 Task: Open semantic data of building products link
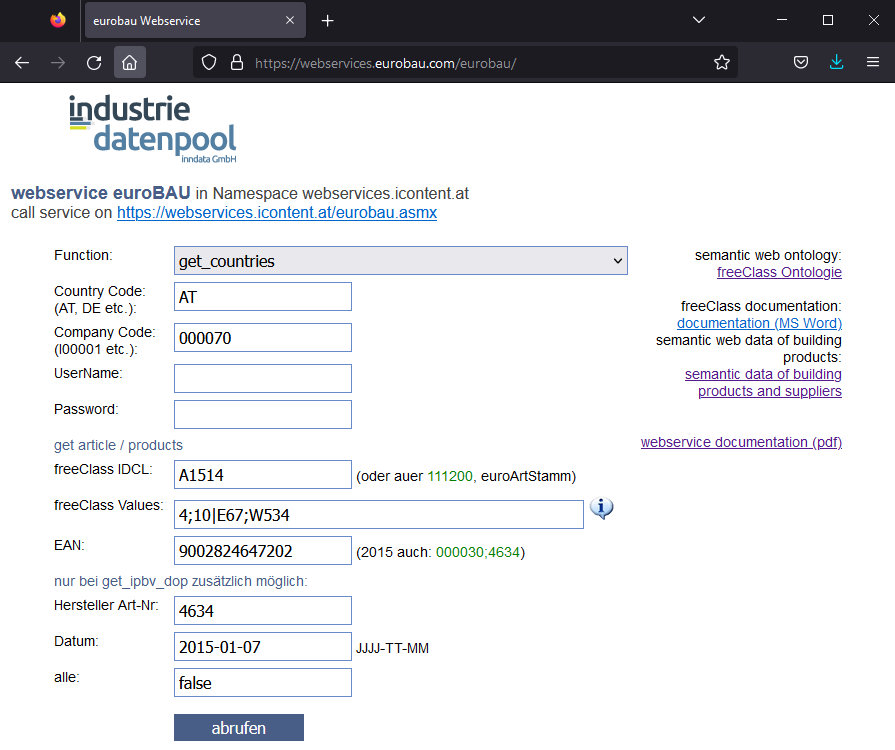pos(764,383)
